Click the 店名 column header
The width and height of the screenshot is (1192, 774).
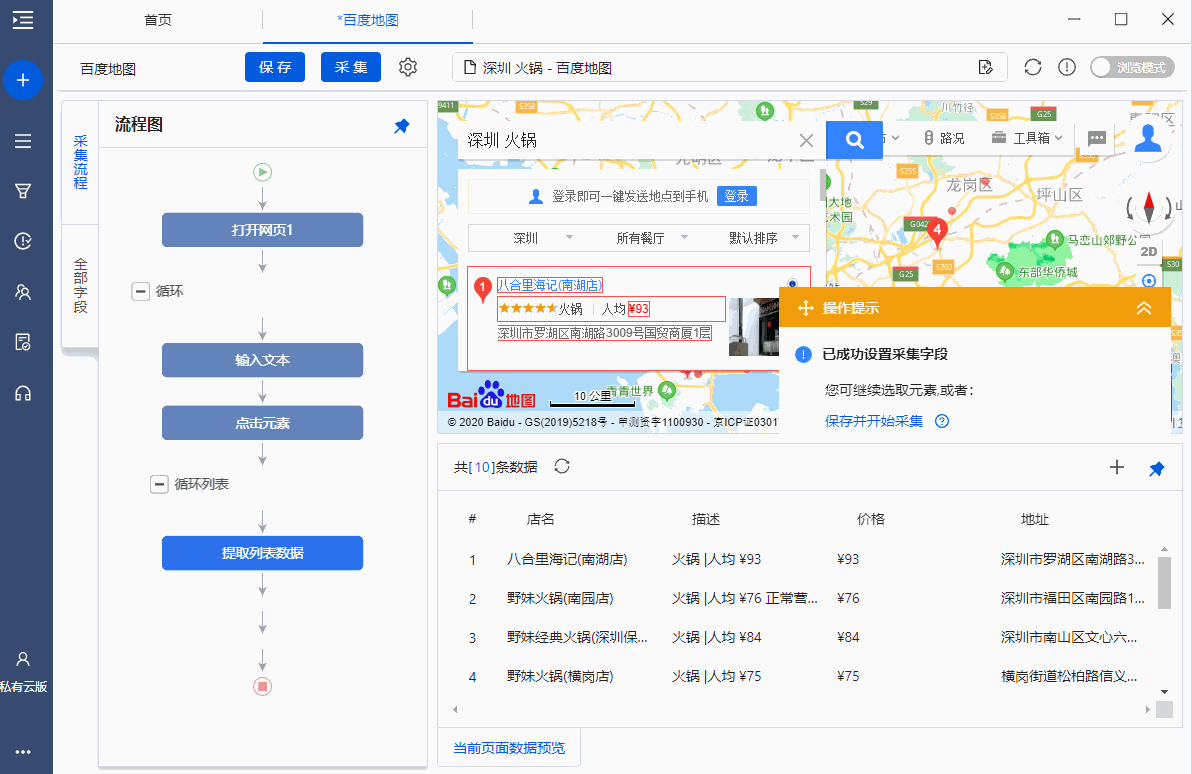(541, 519)
